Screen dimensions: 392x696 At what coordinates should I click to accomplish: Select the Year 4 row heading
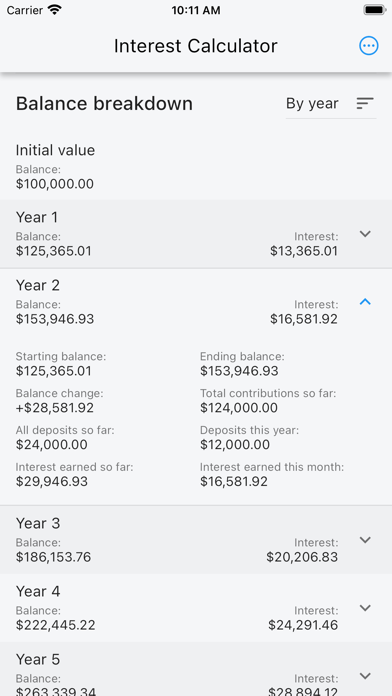[x=38, y=591]
